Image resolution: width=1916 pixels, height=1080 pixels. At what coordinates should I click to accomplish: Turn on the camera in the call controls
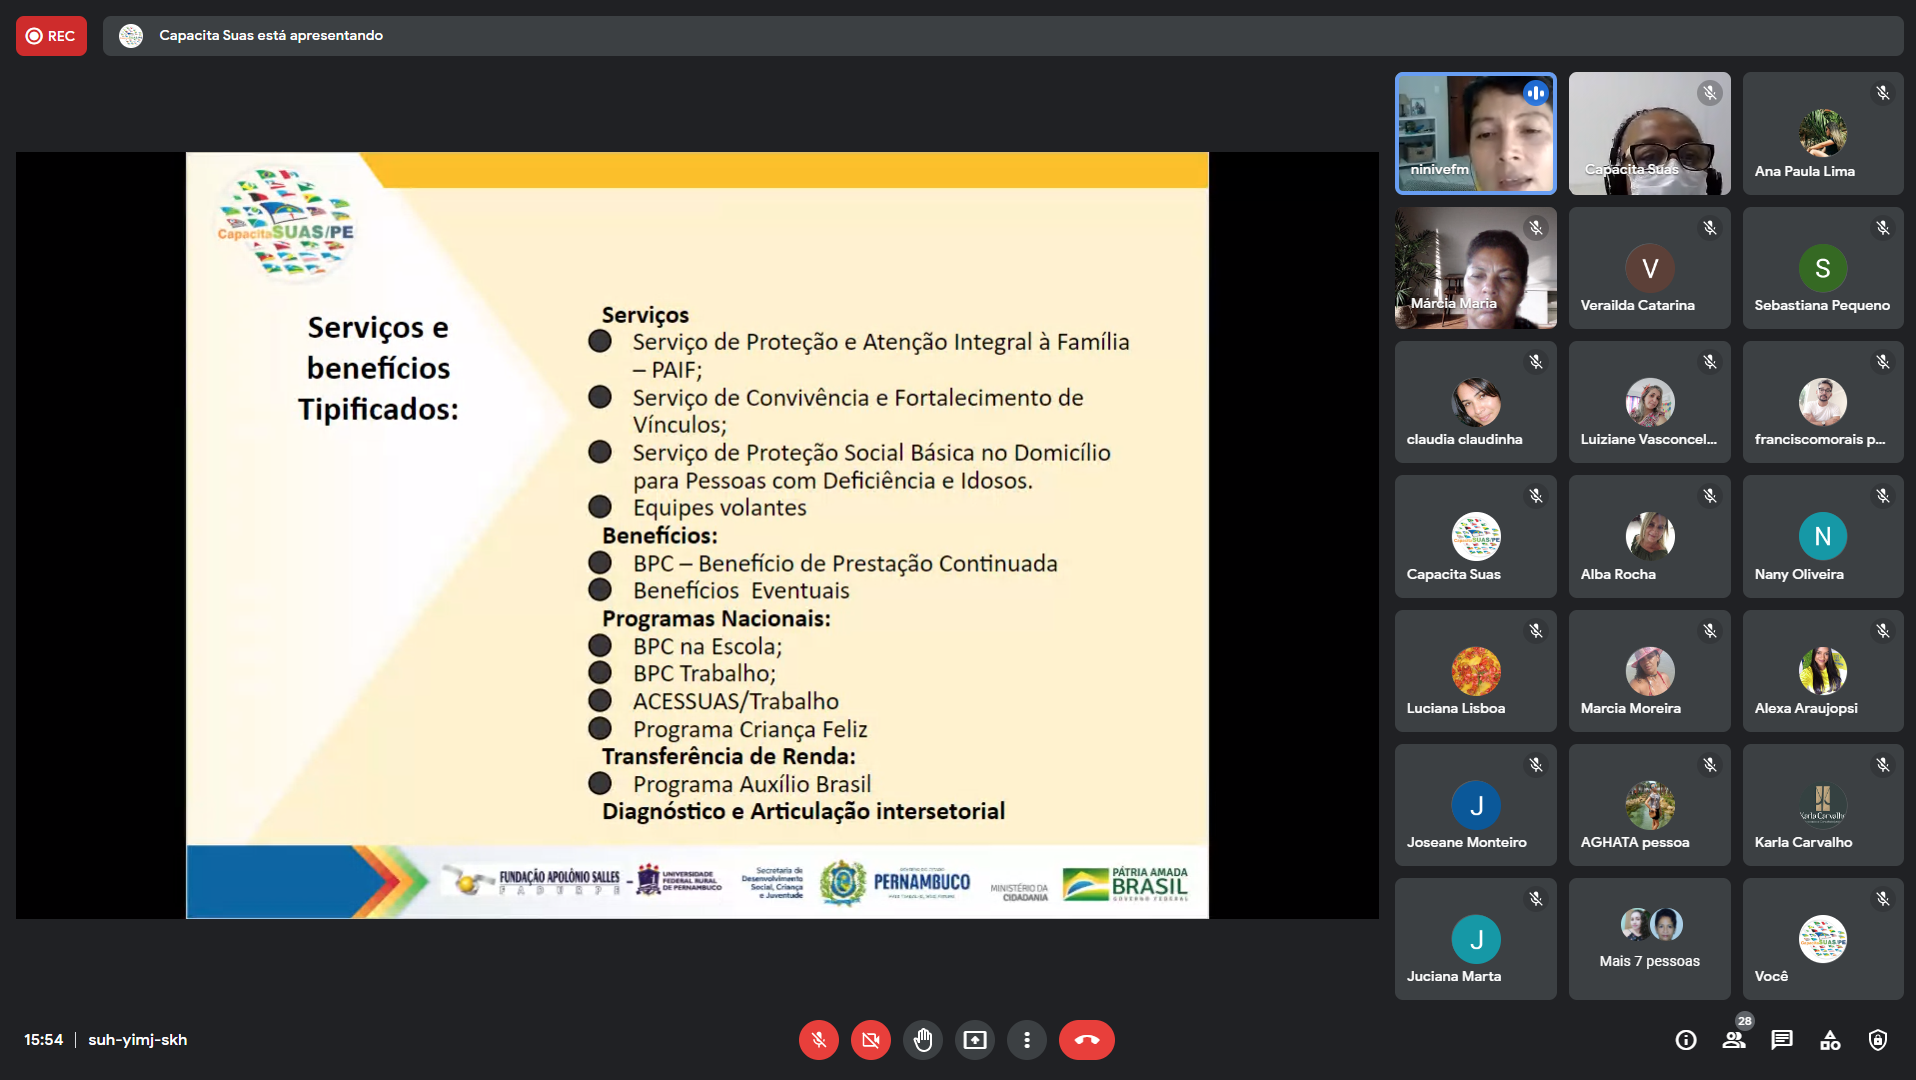click(870, 1040)
